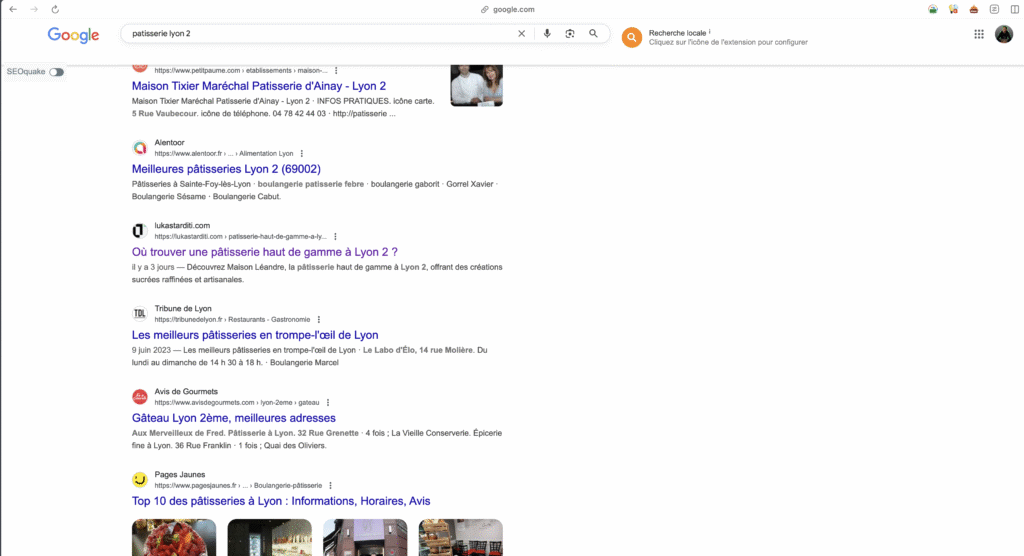The width and height of the screenshot is (1024, 556).
Task: Start voice search with microphone icon
Action: pos(547,33)
